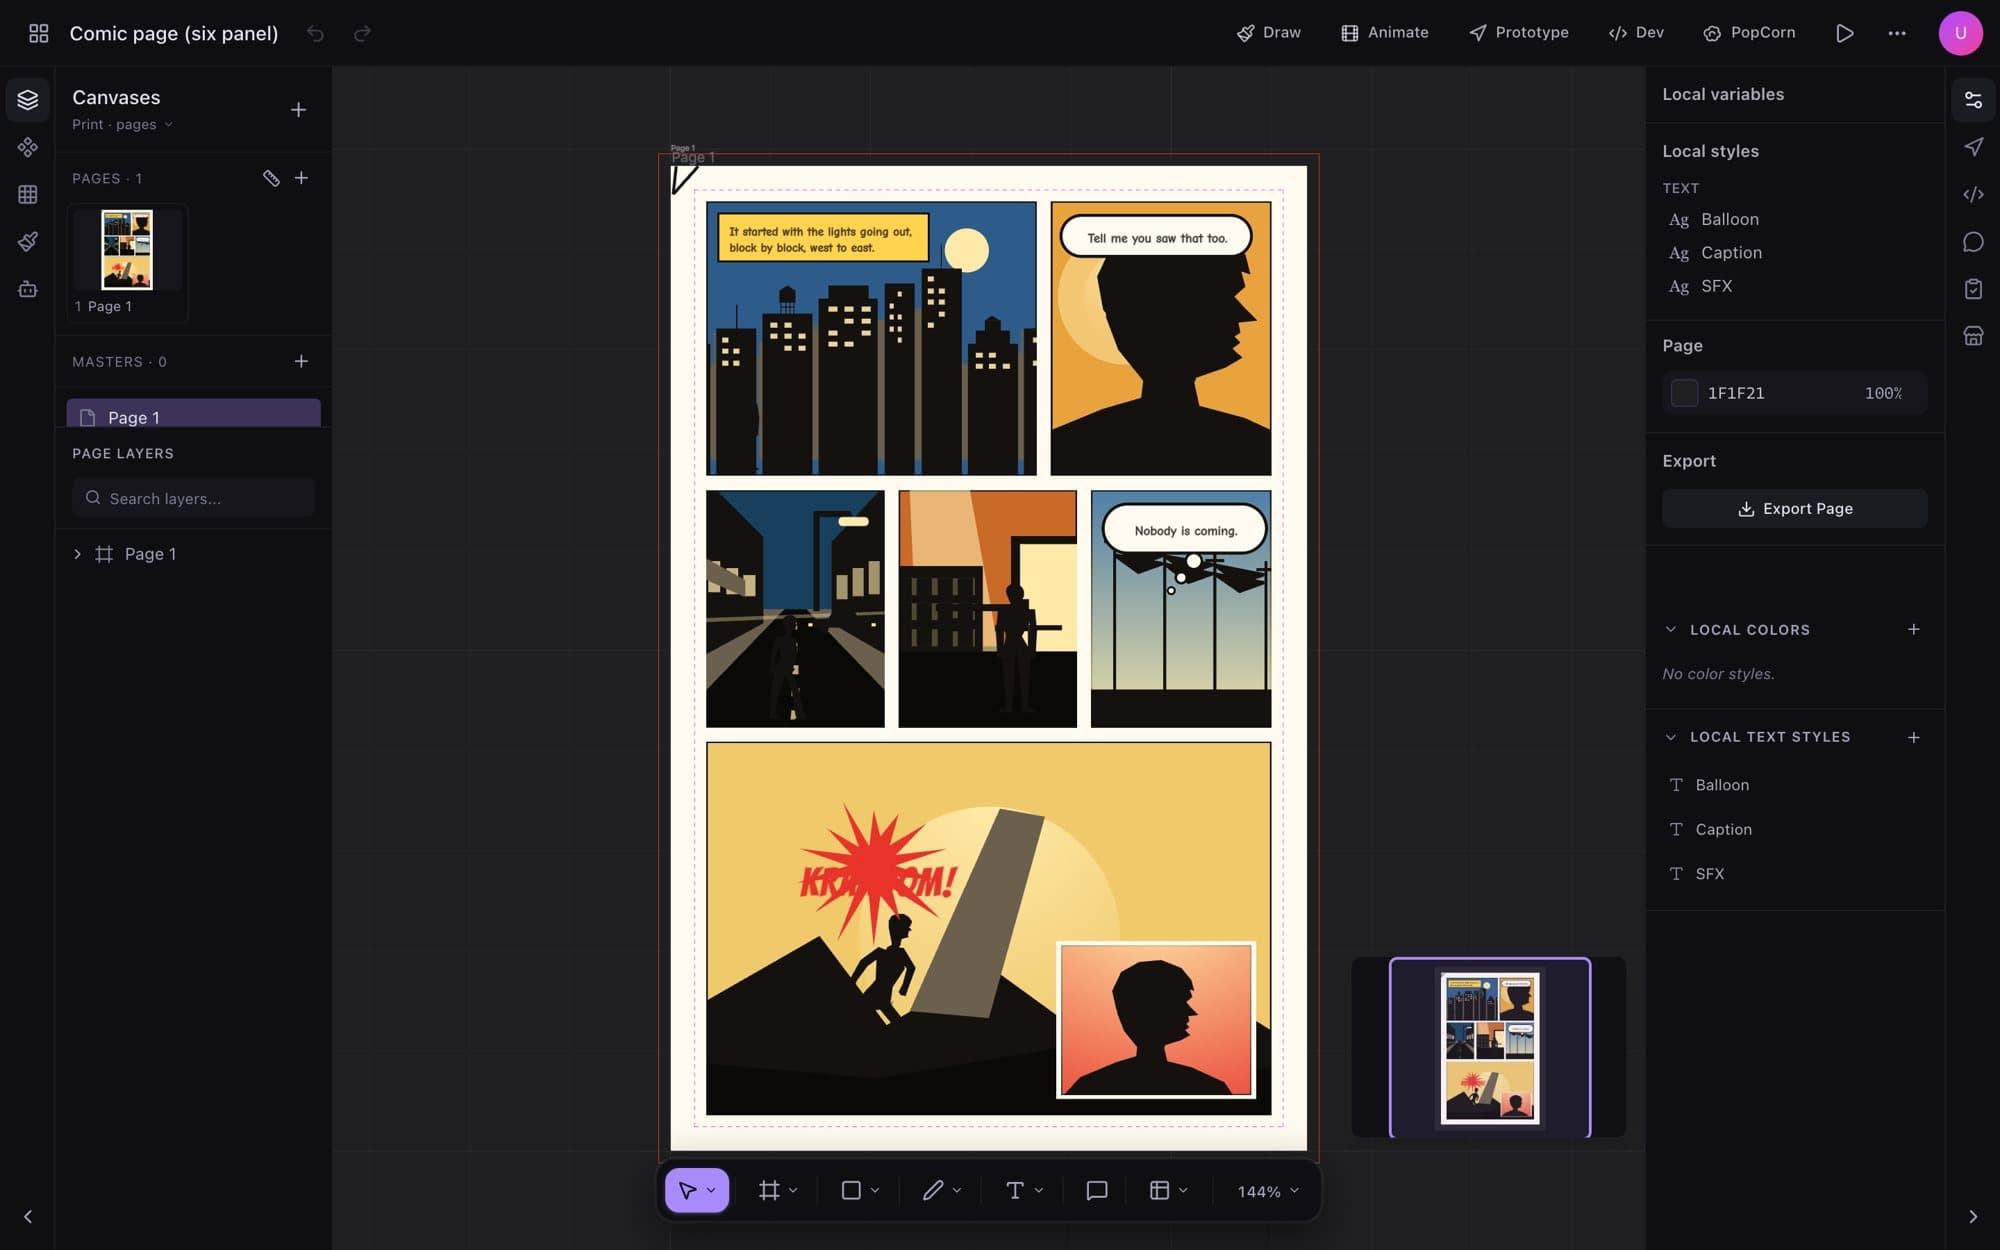This screenshot has height=1250, width=2000.
Task: Click the undo arrow
Action: (315, 33)
